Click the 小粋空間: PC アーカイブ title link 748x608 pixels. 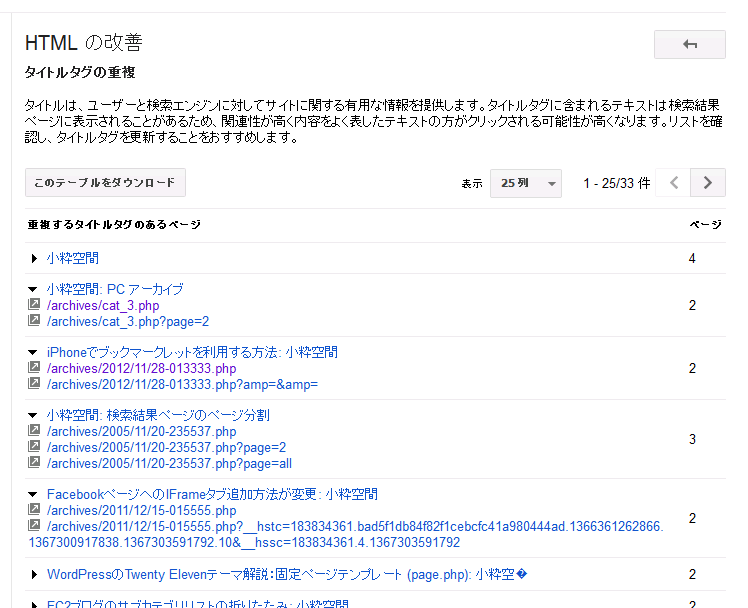pyautogui.click(x=115, y=289)
